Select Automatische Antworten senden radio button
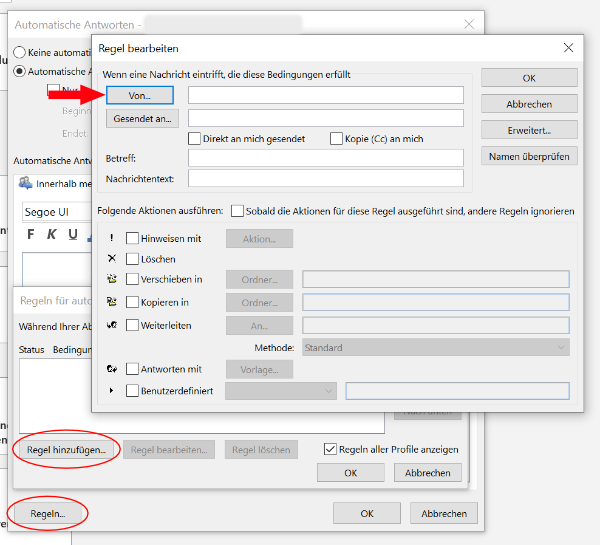Image resolution: width=600 pixels, height=545 pixels. 20,71
